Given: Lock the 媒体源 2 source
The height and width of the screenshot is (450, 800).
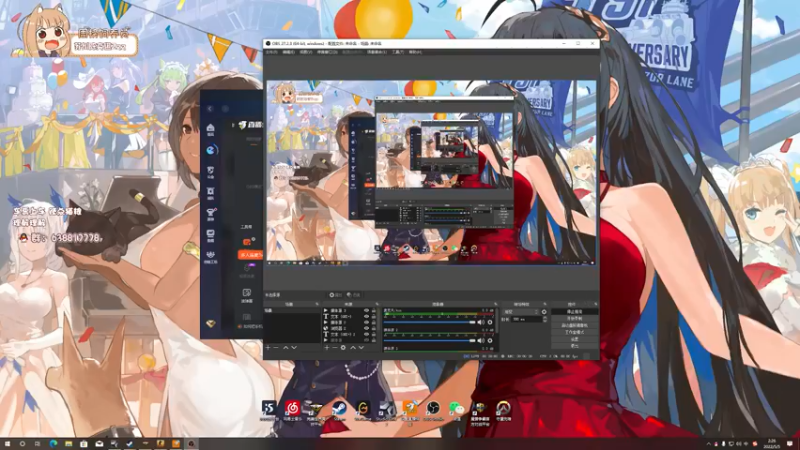Looking at the screenshot, I should click(374, 322).
